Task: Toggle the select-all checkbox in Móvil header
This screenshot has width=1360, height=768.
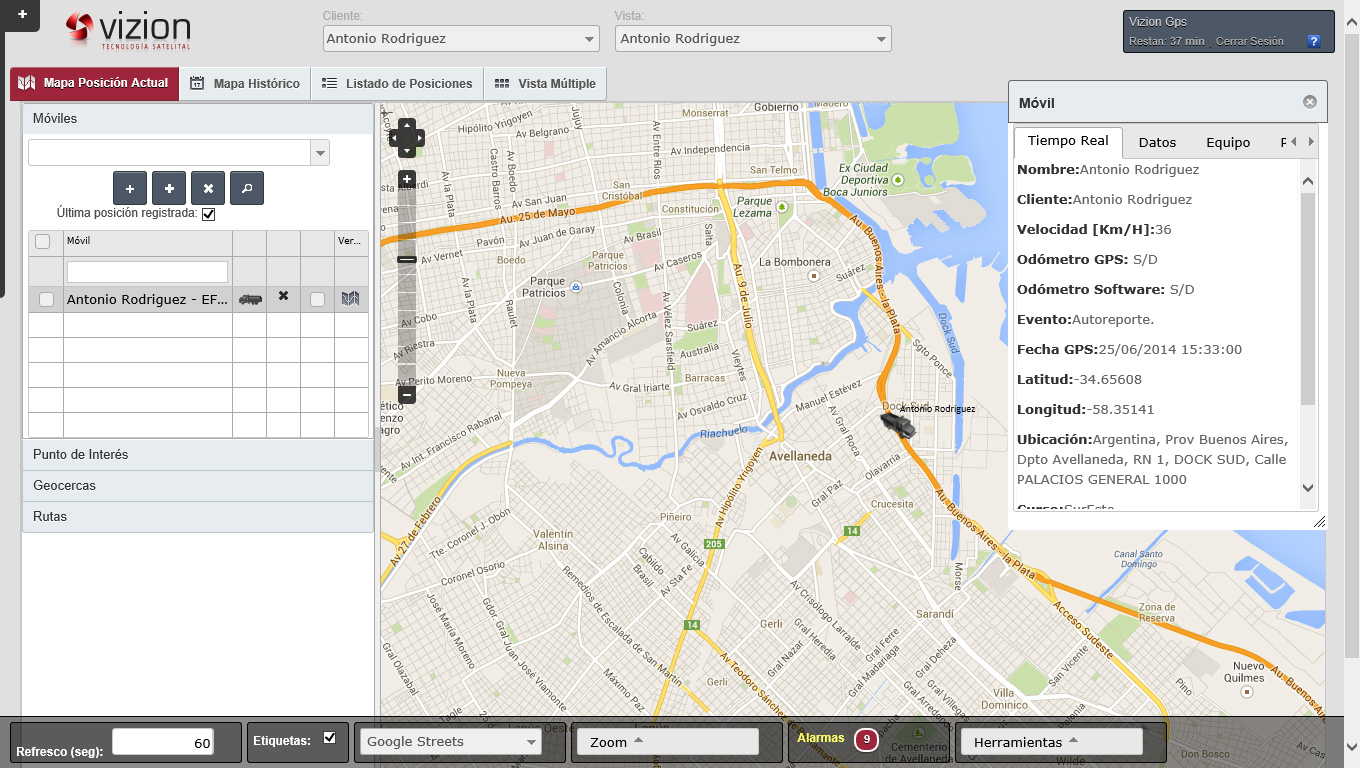Action: 42,241
